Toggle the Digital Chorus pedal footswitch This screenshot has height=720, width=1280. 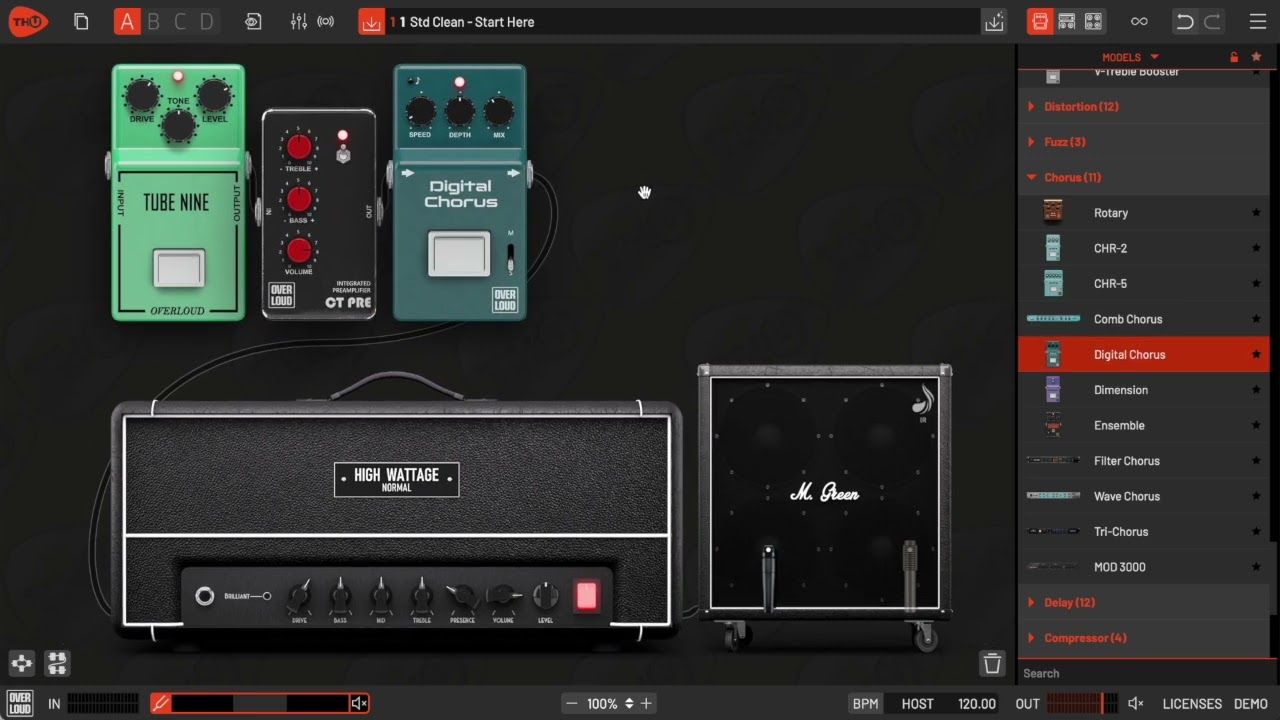tap(459, 254)
